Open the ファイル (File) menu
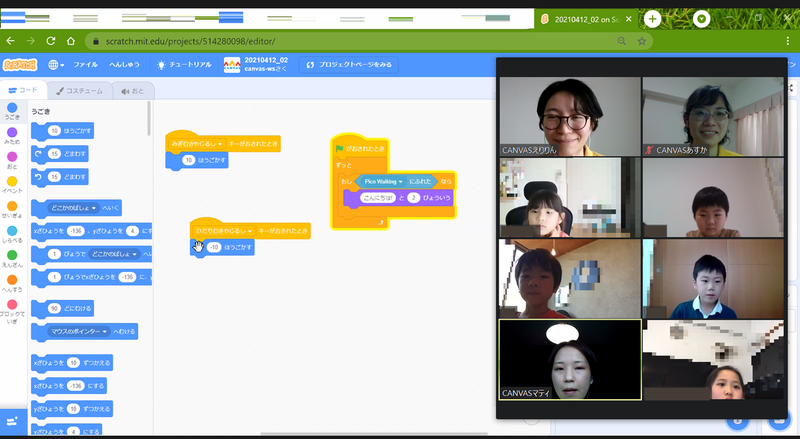The height and width of the screenshot is (439, 800). point(85,64)
